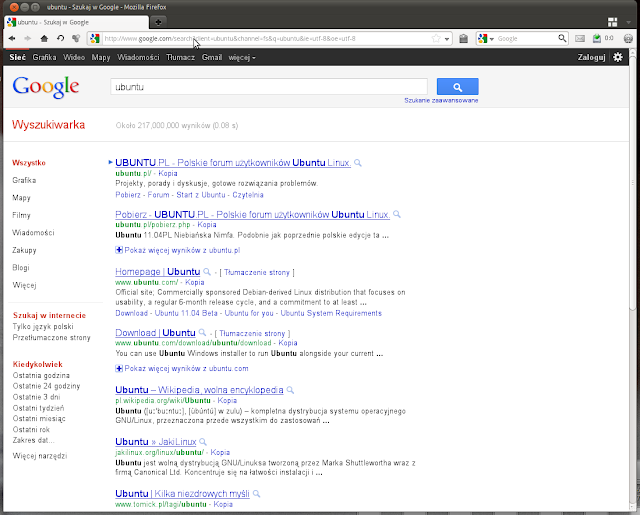Filter by 'Ostatni tydzień'
Screen dimensions: 640x515
tap(38, 408)
